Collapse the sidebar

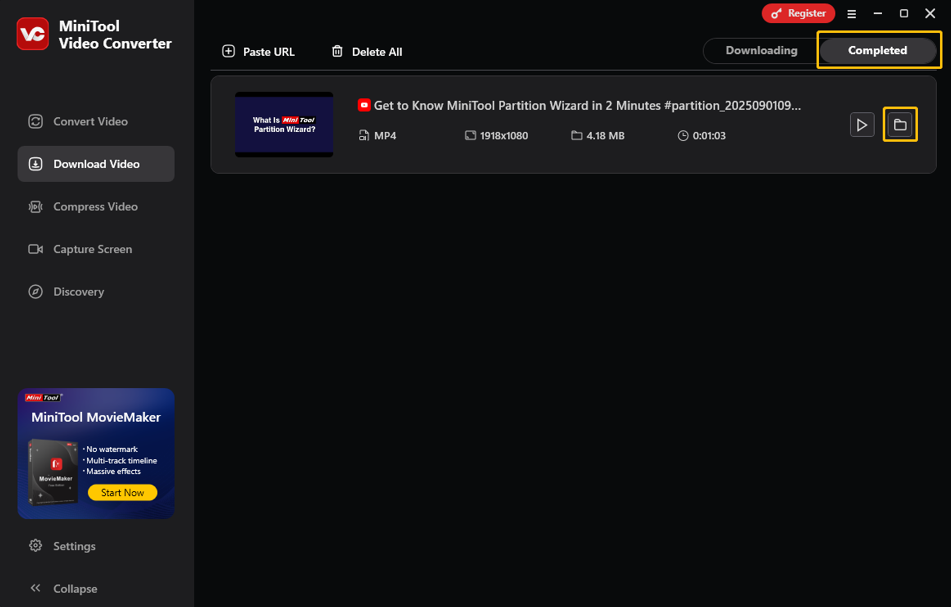(x=64, y=588)
